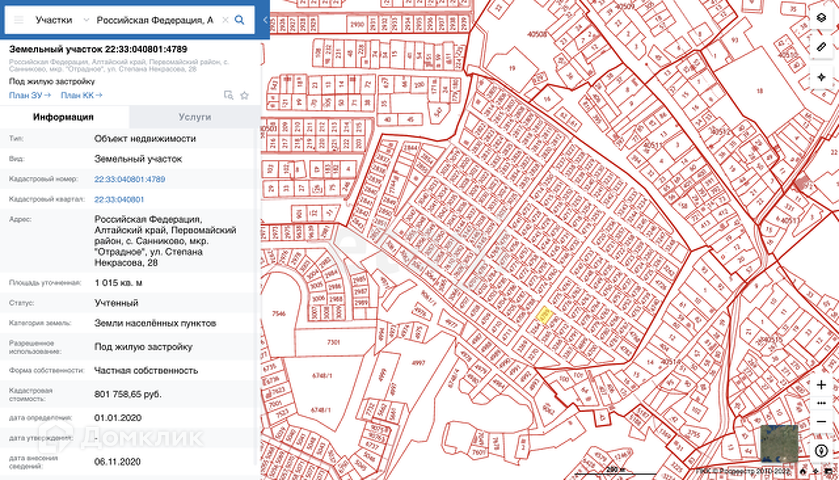
Task: Open the План ЗУ link
Action: point(30,95)
